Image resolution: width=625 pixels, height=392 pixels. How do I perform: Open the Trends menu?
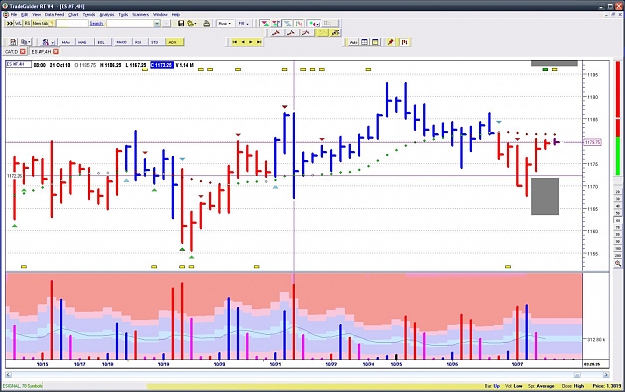click(88, 14)
